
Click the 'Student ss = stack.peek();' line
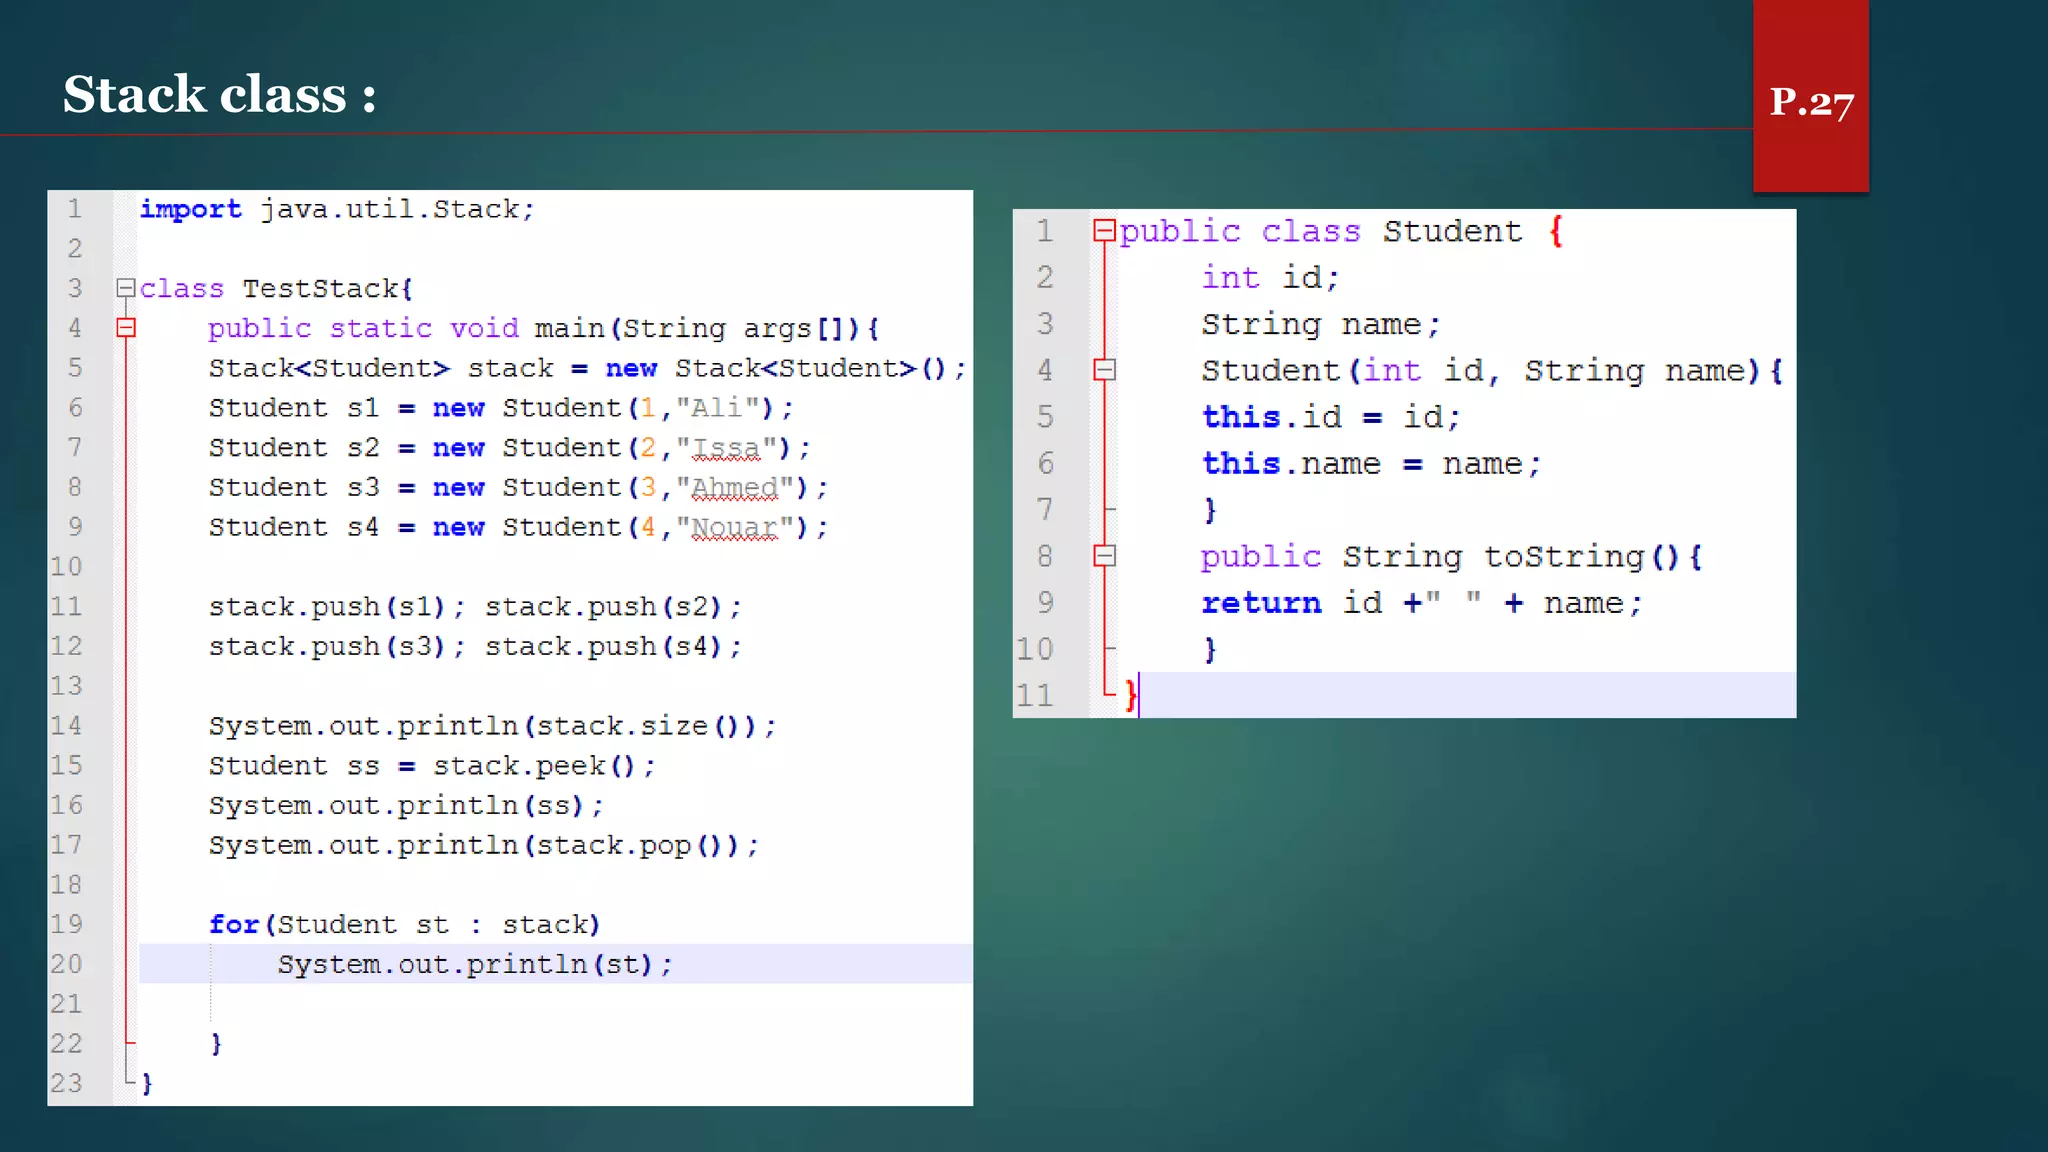click(432, 766)
